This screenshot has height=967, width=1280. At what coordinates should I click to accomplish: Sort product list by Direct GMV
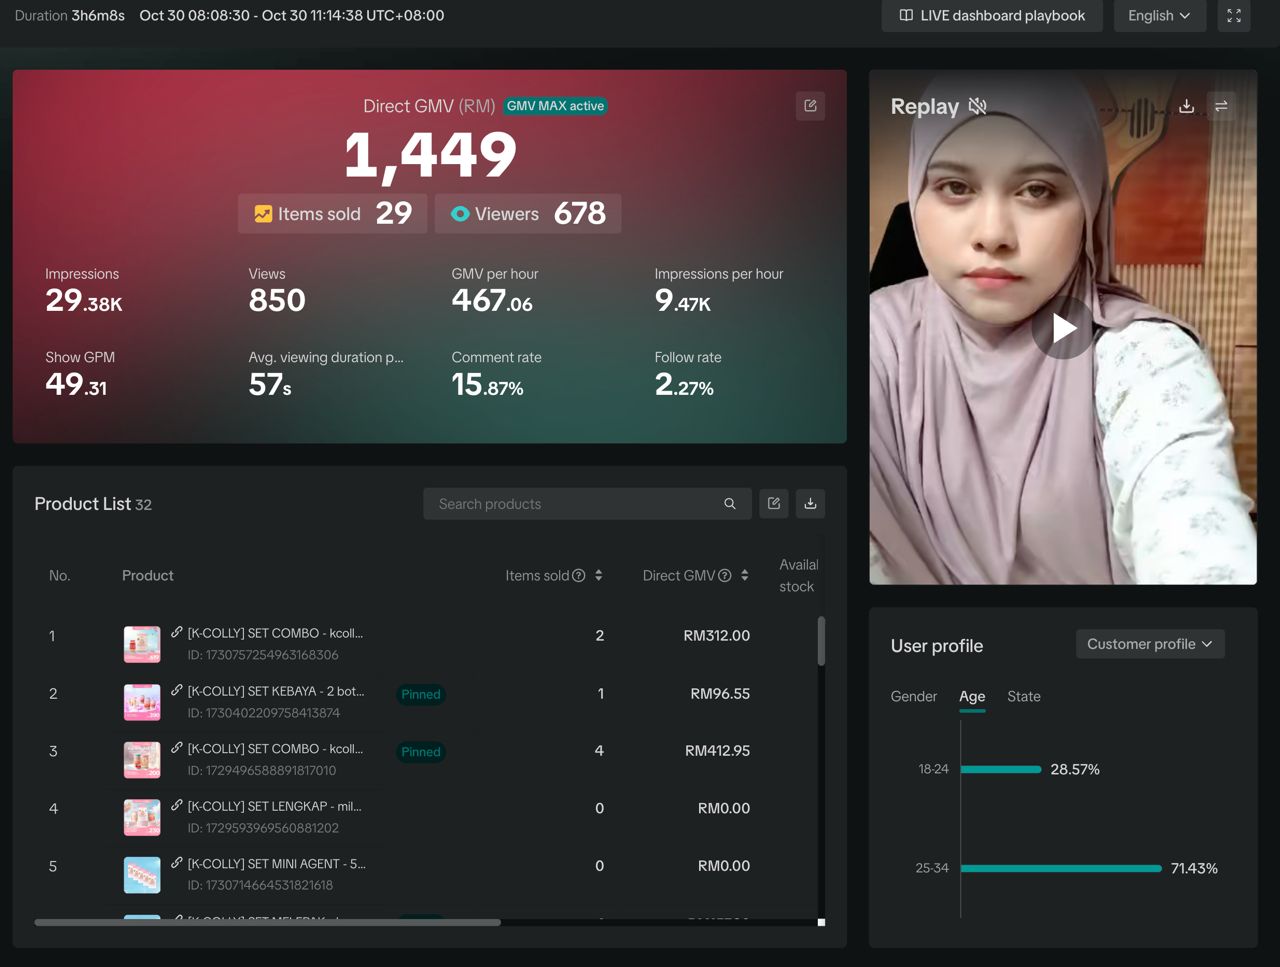[745, 576]
